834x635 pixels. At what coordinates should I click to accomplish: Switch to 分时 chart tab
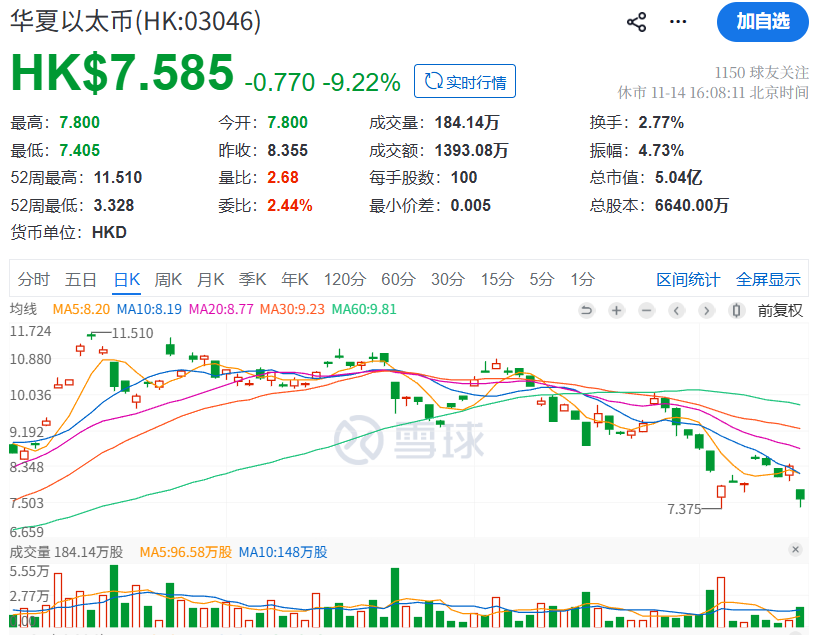coord(34,279)
